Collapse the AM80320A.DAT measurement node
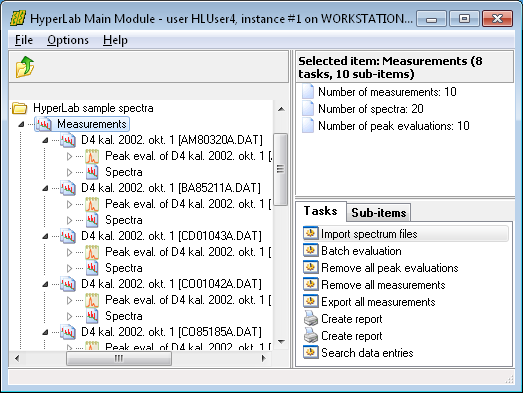523x393 pixels. pyautogui.click(x=45, y=140)
